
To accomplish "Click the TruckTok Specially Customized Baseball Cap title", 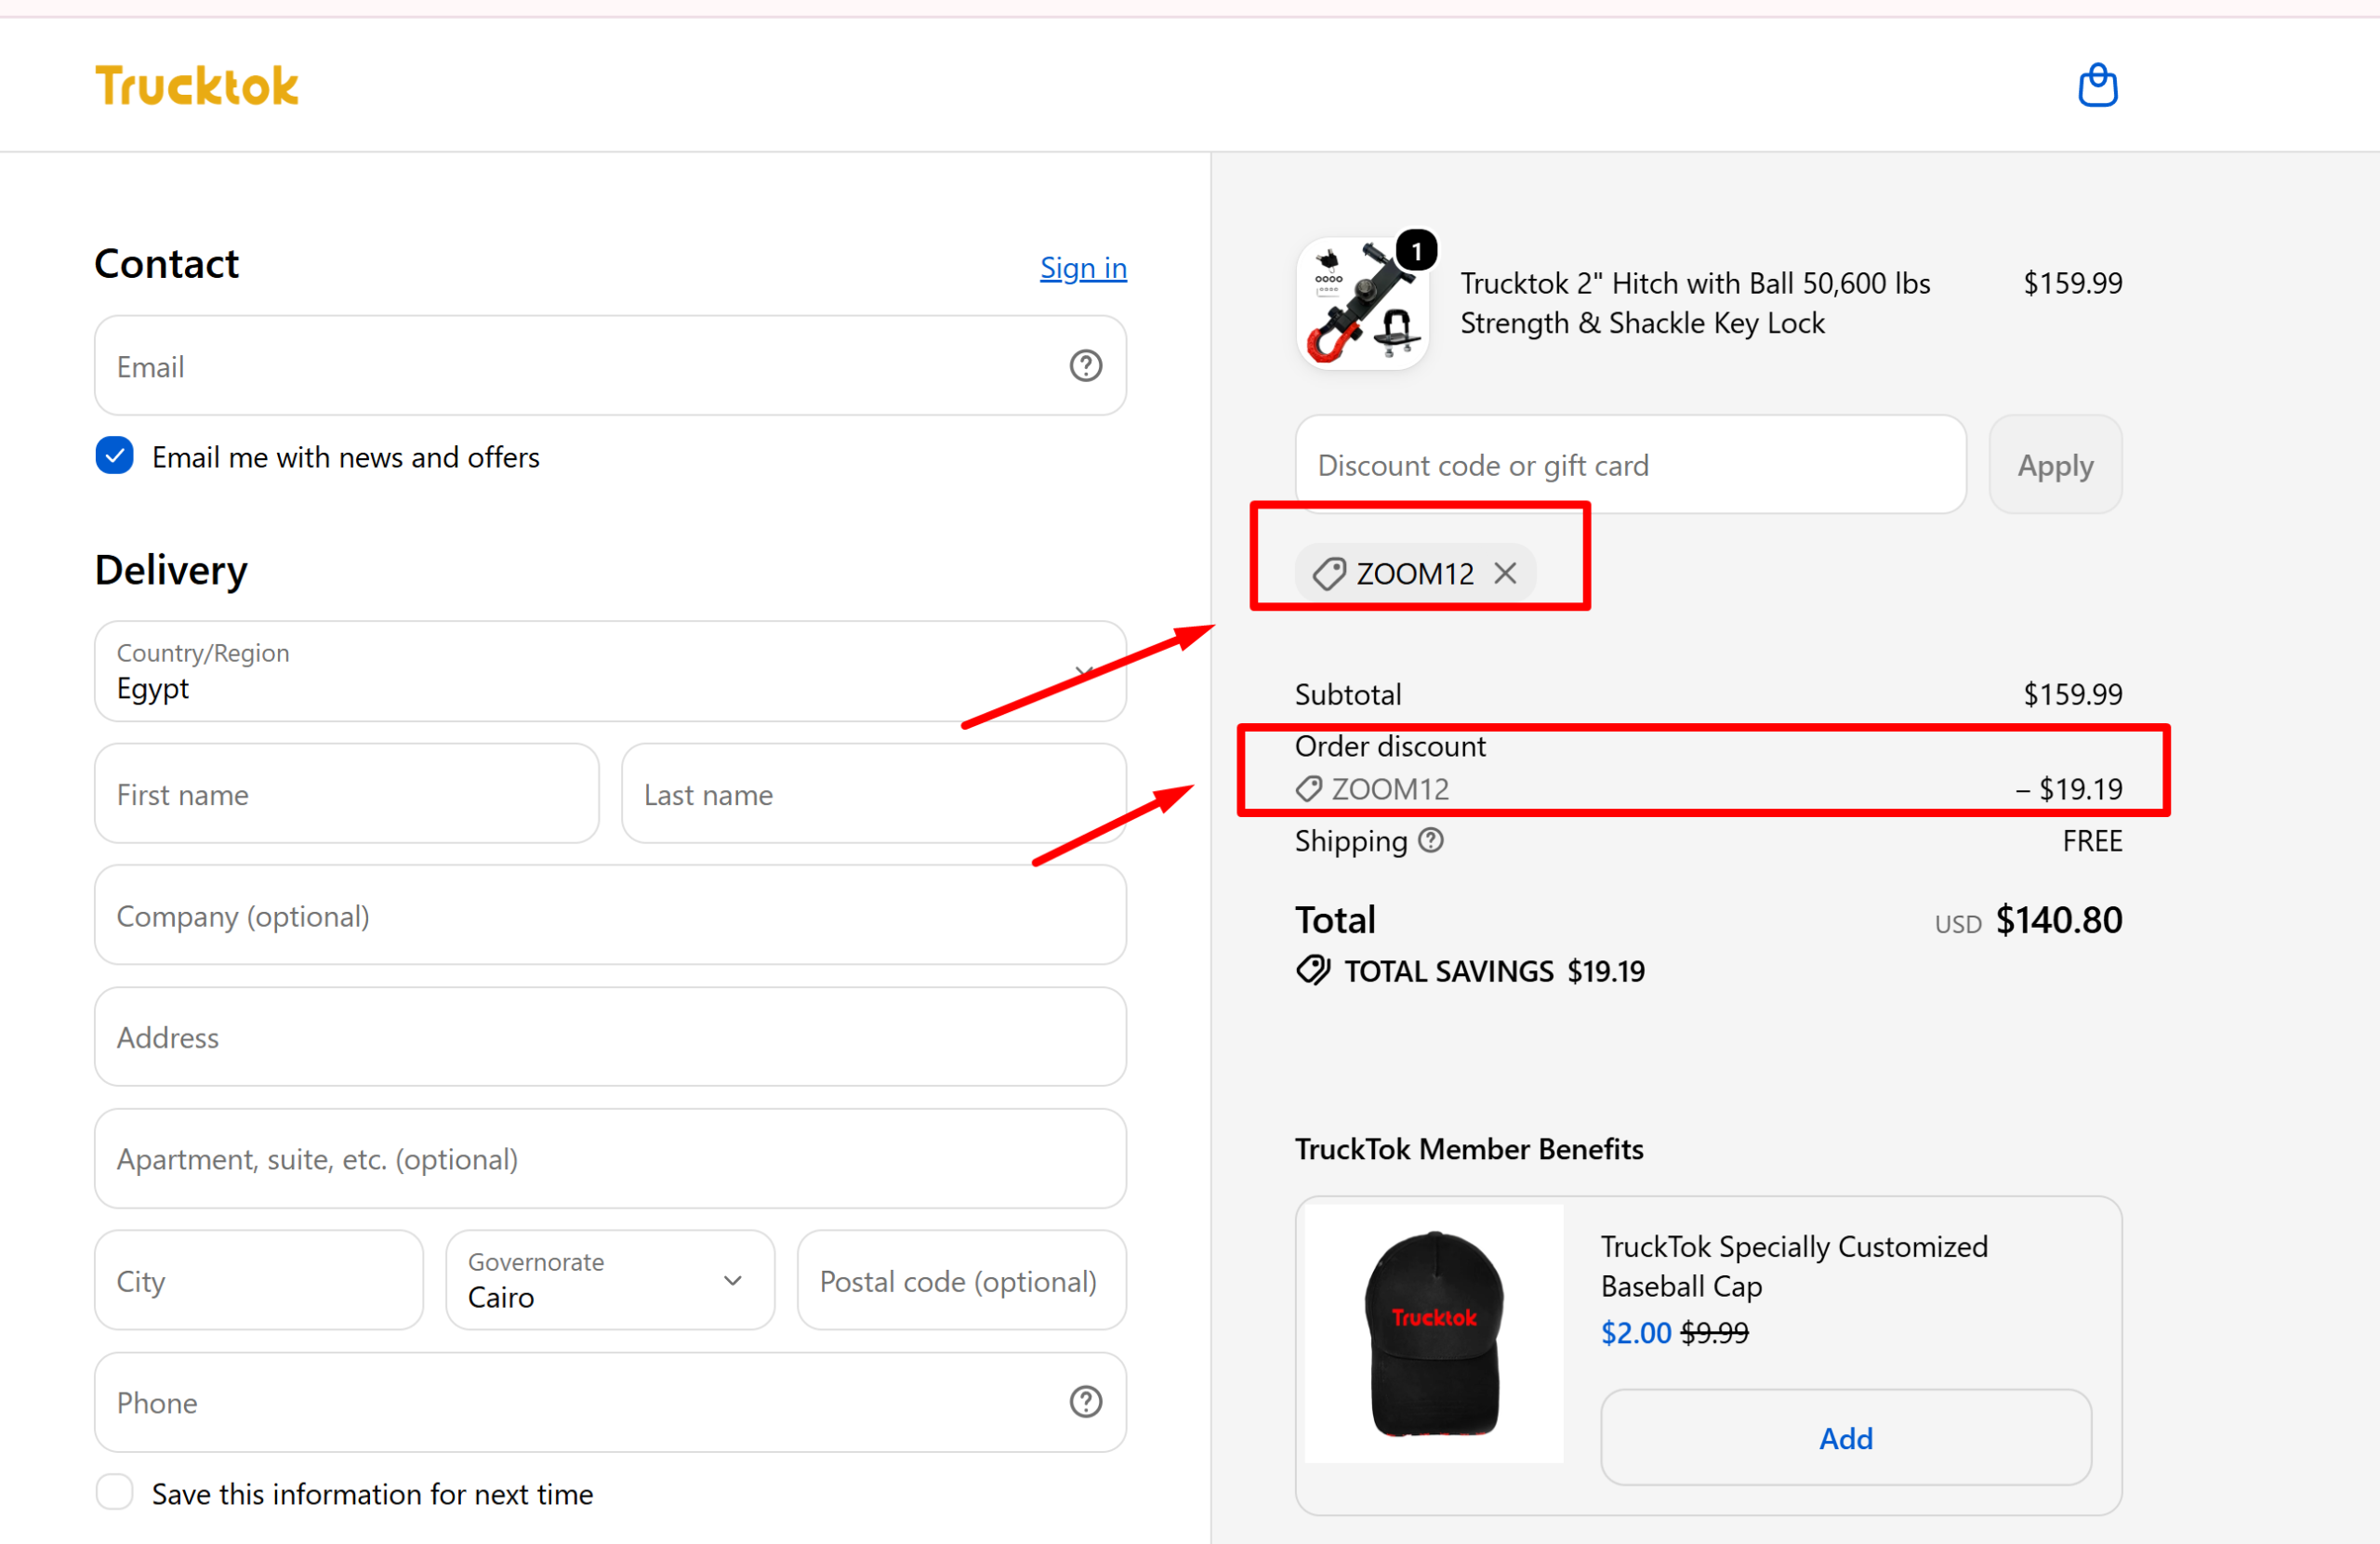I will coord(1794,1266).
